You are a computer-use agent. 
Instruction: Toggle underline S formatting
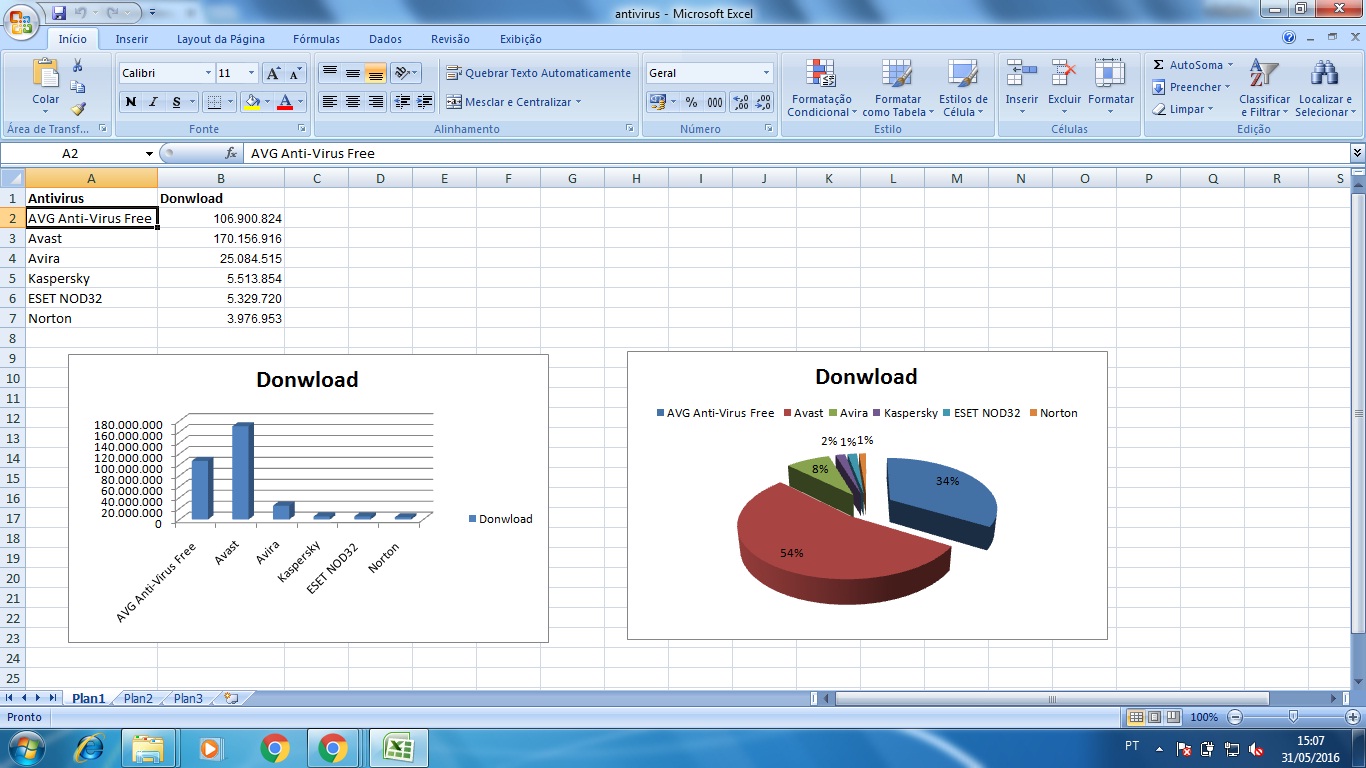(177, 102)
